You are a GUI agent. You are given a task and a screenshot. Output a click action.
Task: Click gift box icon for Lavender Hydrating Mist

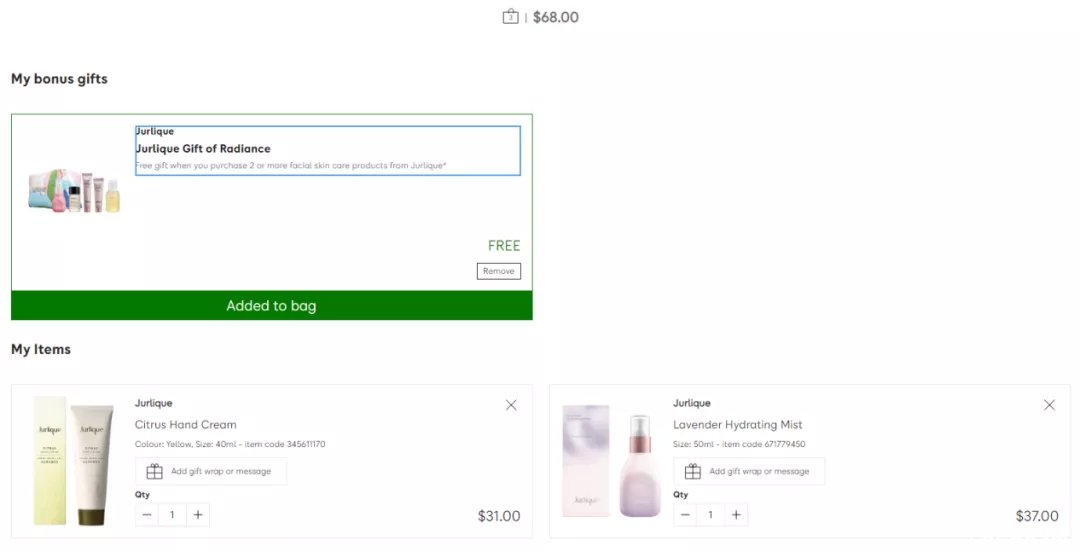coord(693,471)
